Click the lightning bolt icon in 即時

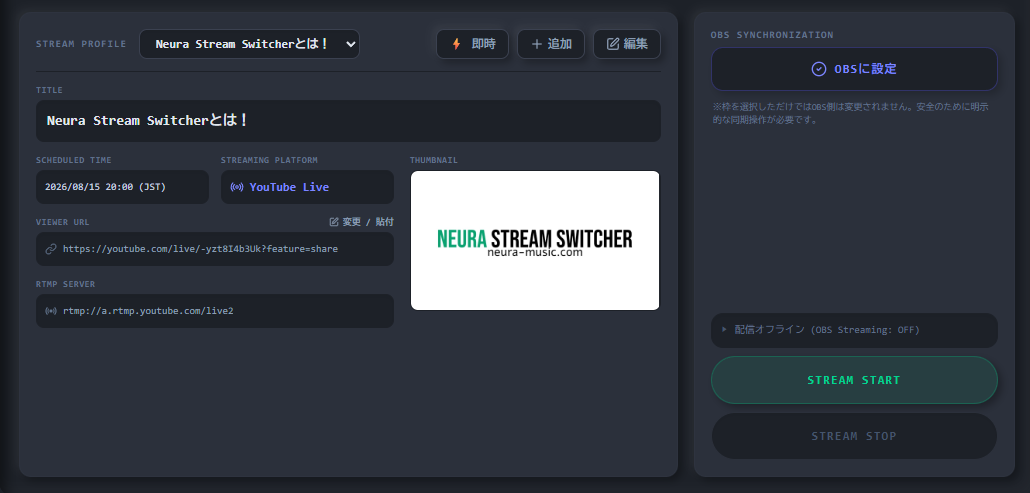(457, 44)
